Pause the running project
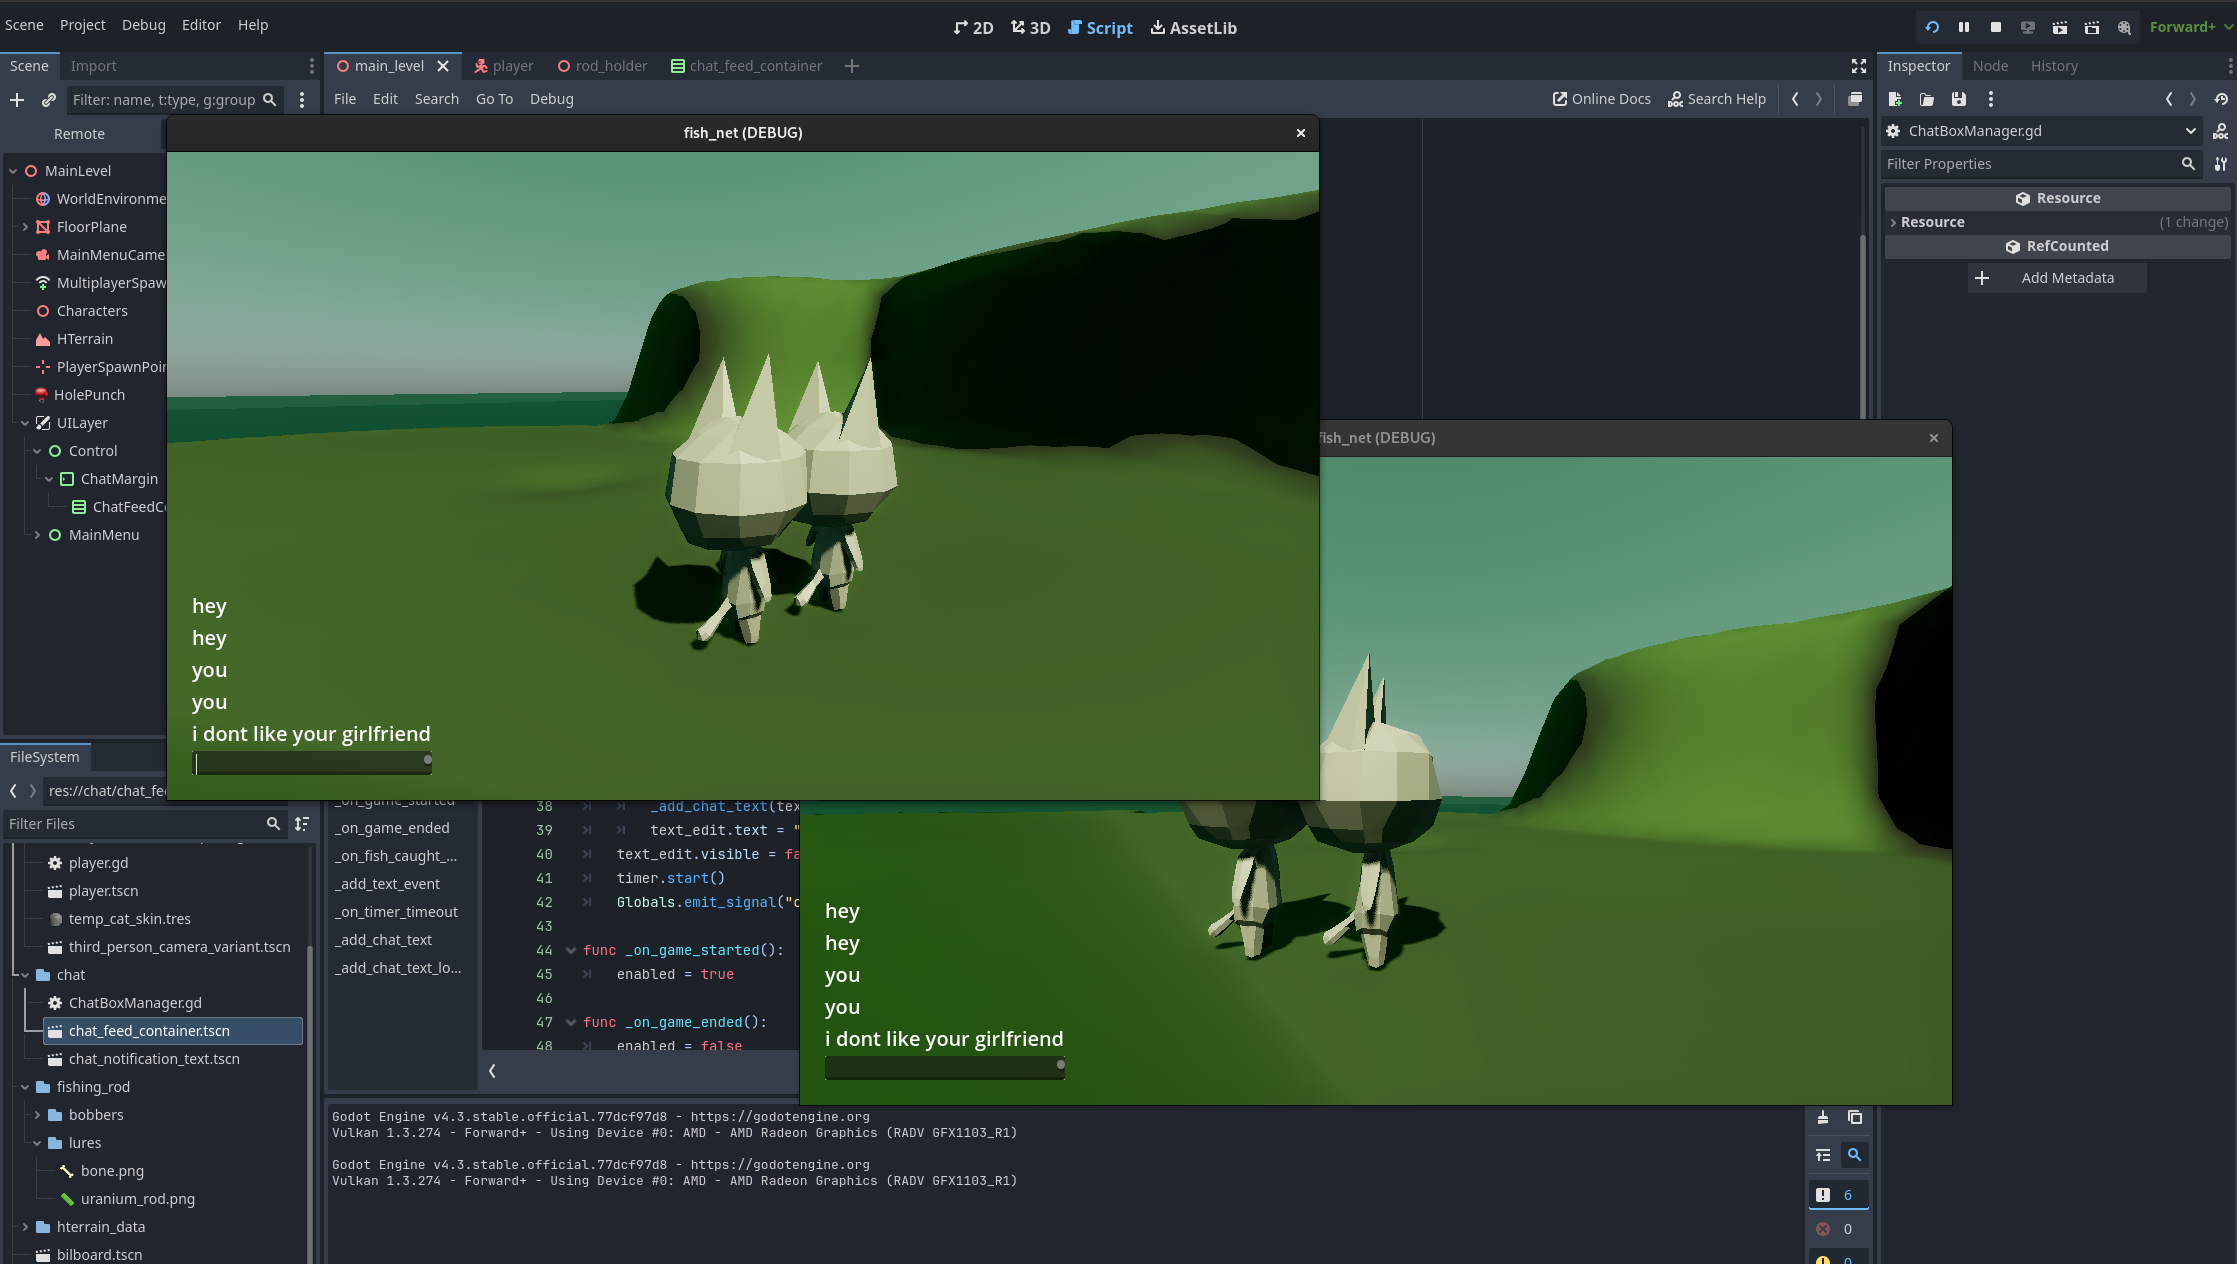2237x1264 pixels. pyautogui.click(x=1964, y=27)
